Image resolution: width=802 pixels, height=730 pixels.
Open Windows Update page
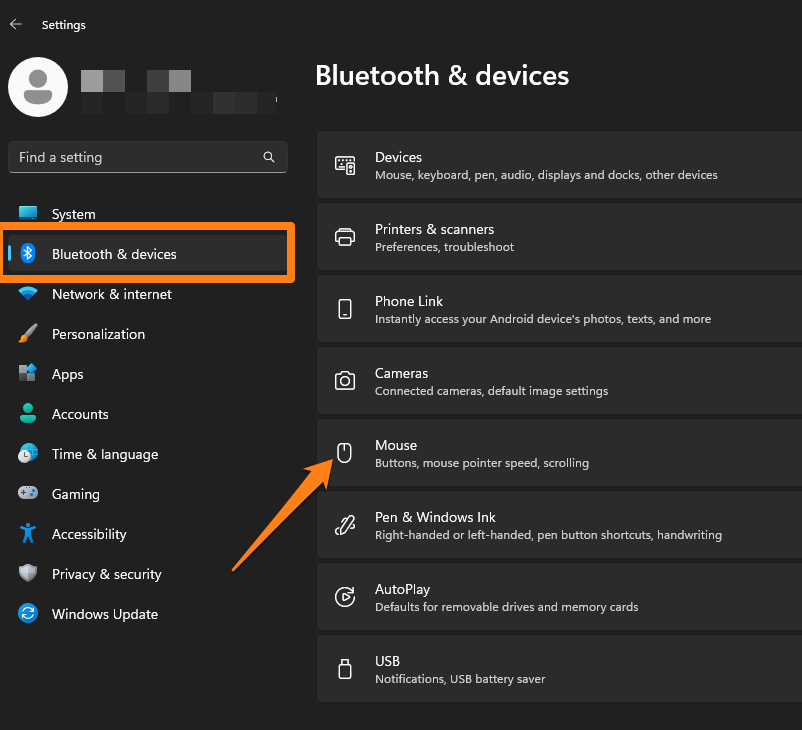pos(105,614)
